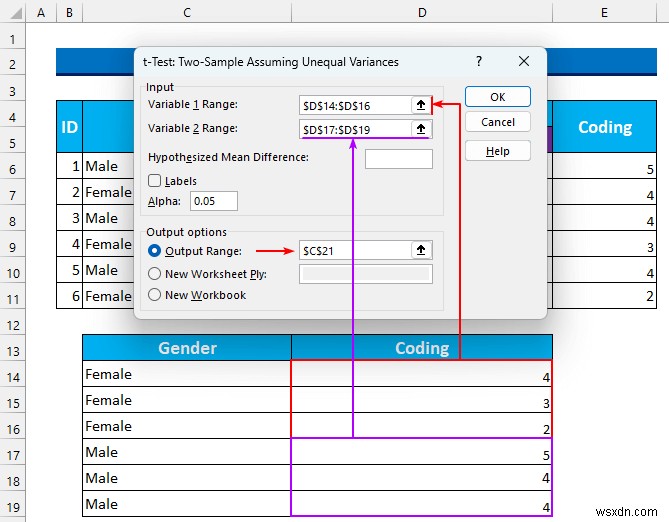Select column C header
669x522 pixels.
click(x=187, y=13)
